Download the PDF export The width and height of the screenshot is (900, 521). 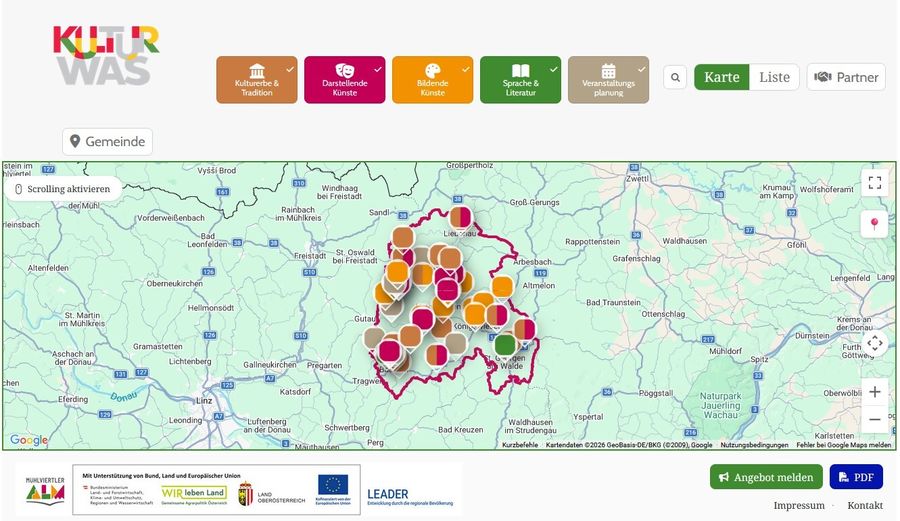point(855,477)
